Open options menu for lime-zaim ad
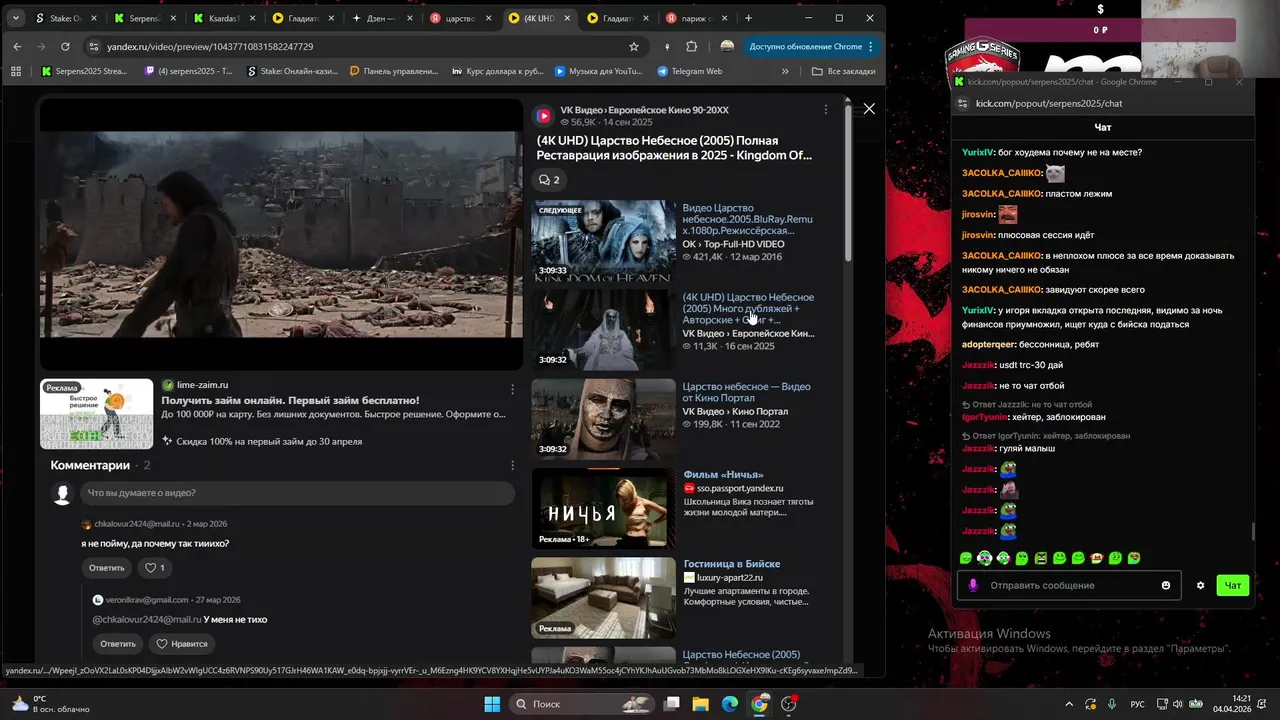This screenshot has width=1280, height=720. pos(513,390)
